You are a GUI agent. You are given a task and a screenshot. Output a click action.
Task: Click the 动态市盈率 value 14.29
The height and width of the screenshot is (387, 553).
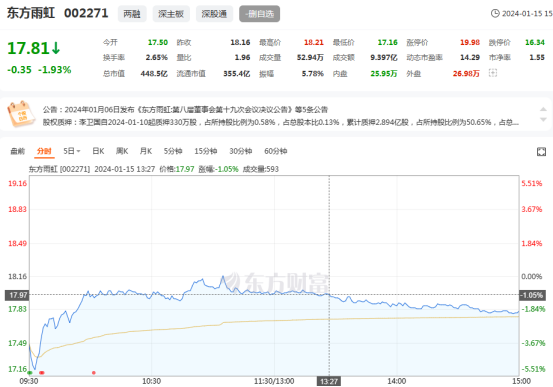tap(470, 58)
